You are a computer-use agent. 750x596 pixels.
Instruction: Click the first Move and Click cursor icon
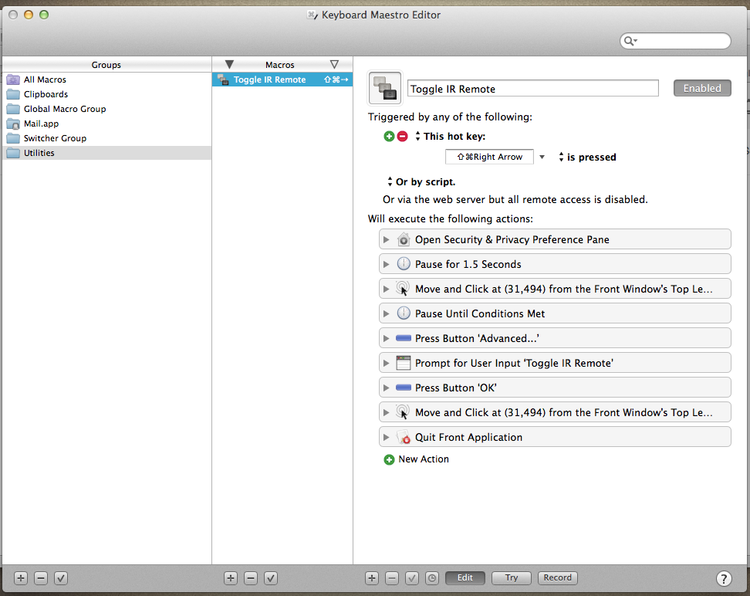(x=403, y=288)
